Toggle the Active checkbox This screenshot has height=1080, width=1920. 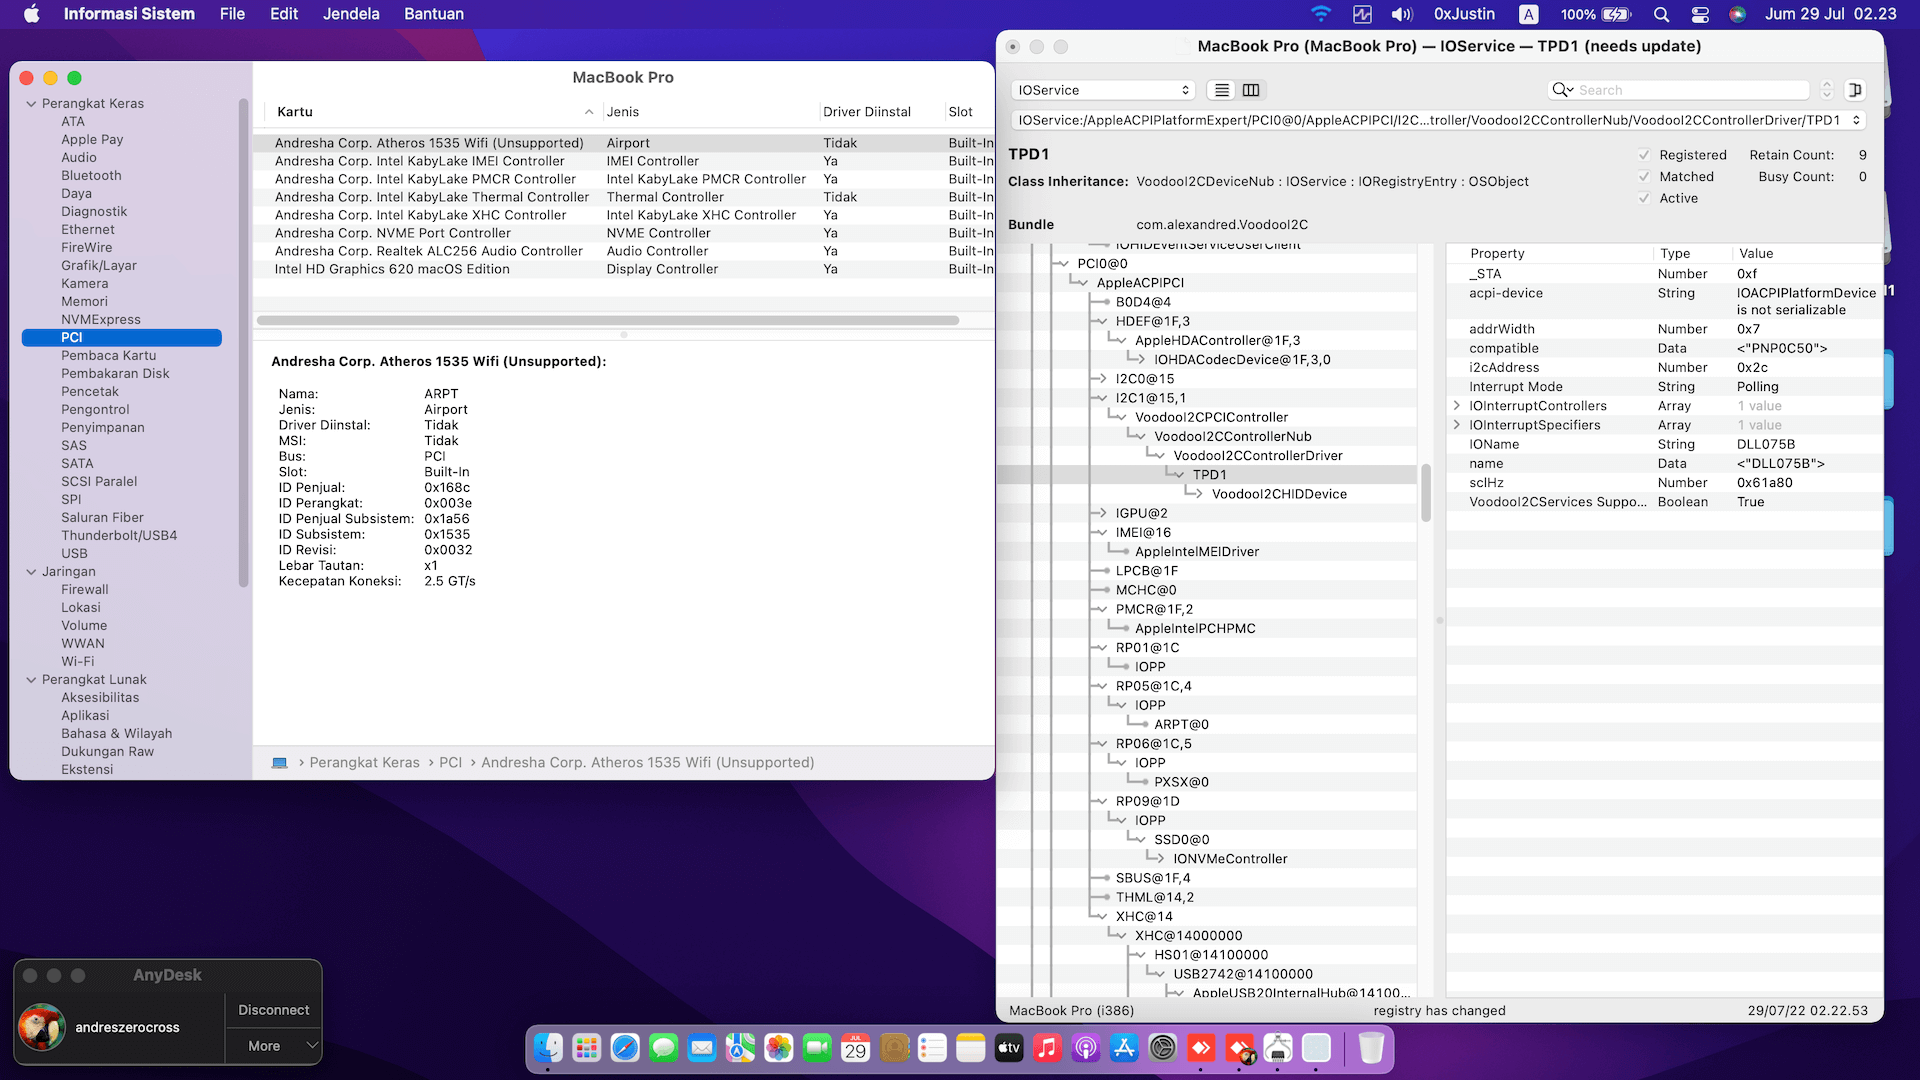1644,198
